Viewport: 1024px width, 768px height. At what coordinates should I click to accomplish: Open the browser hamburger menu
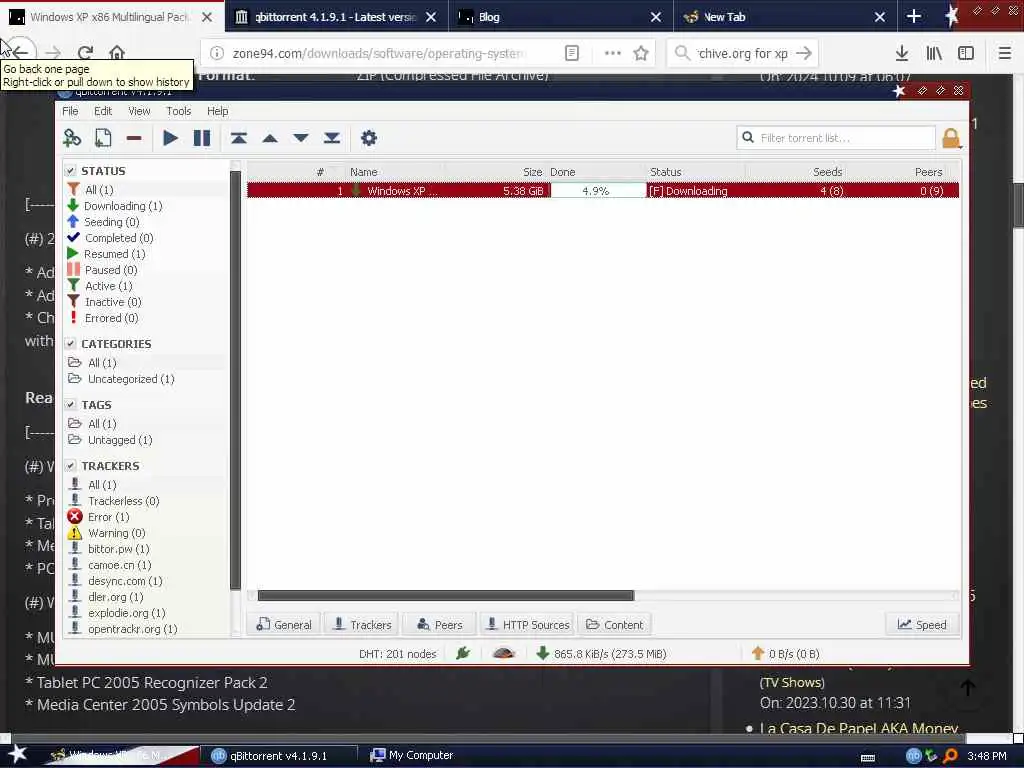click(1004, 53)
